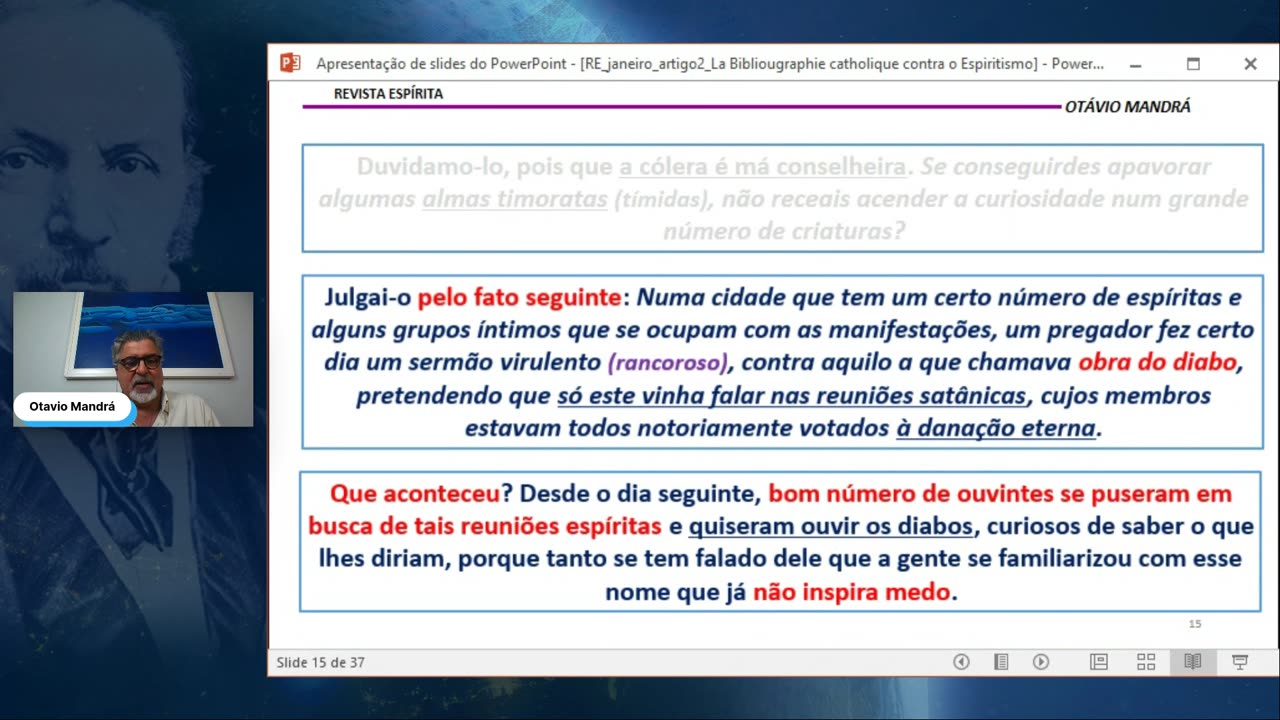Click faded underlined 'almas timoratas' text
The image size is (1280, 720).
[x=515, y=199]
